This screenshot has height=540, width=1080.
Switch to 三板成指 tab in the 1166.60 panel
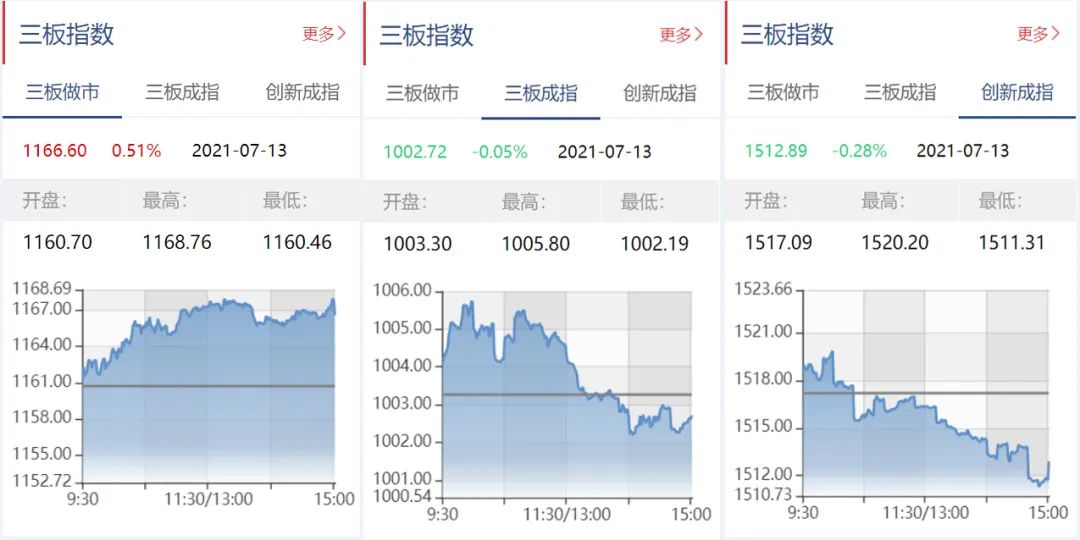point(182,92)
